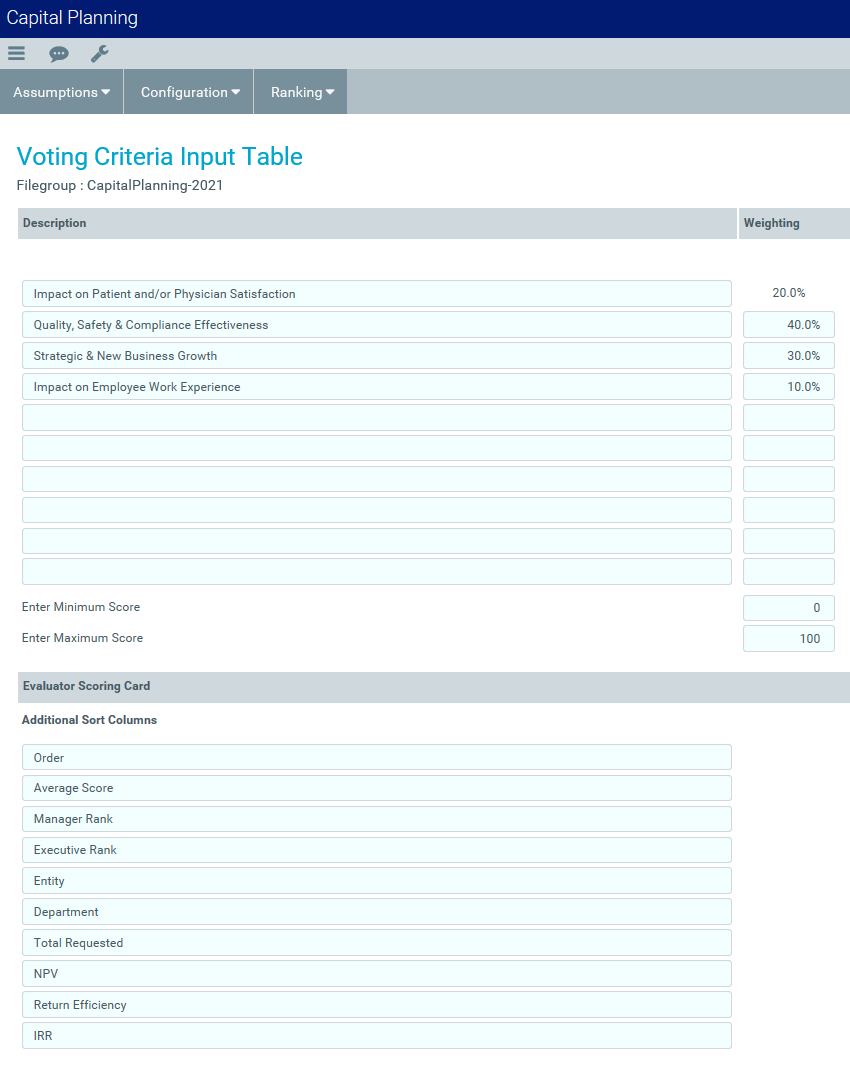Edit the Impact on Employee Work Experience field
850x1065 pixels.
click(x=376, y=387)
